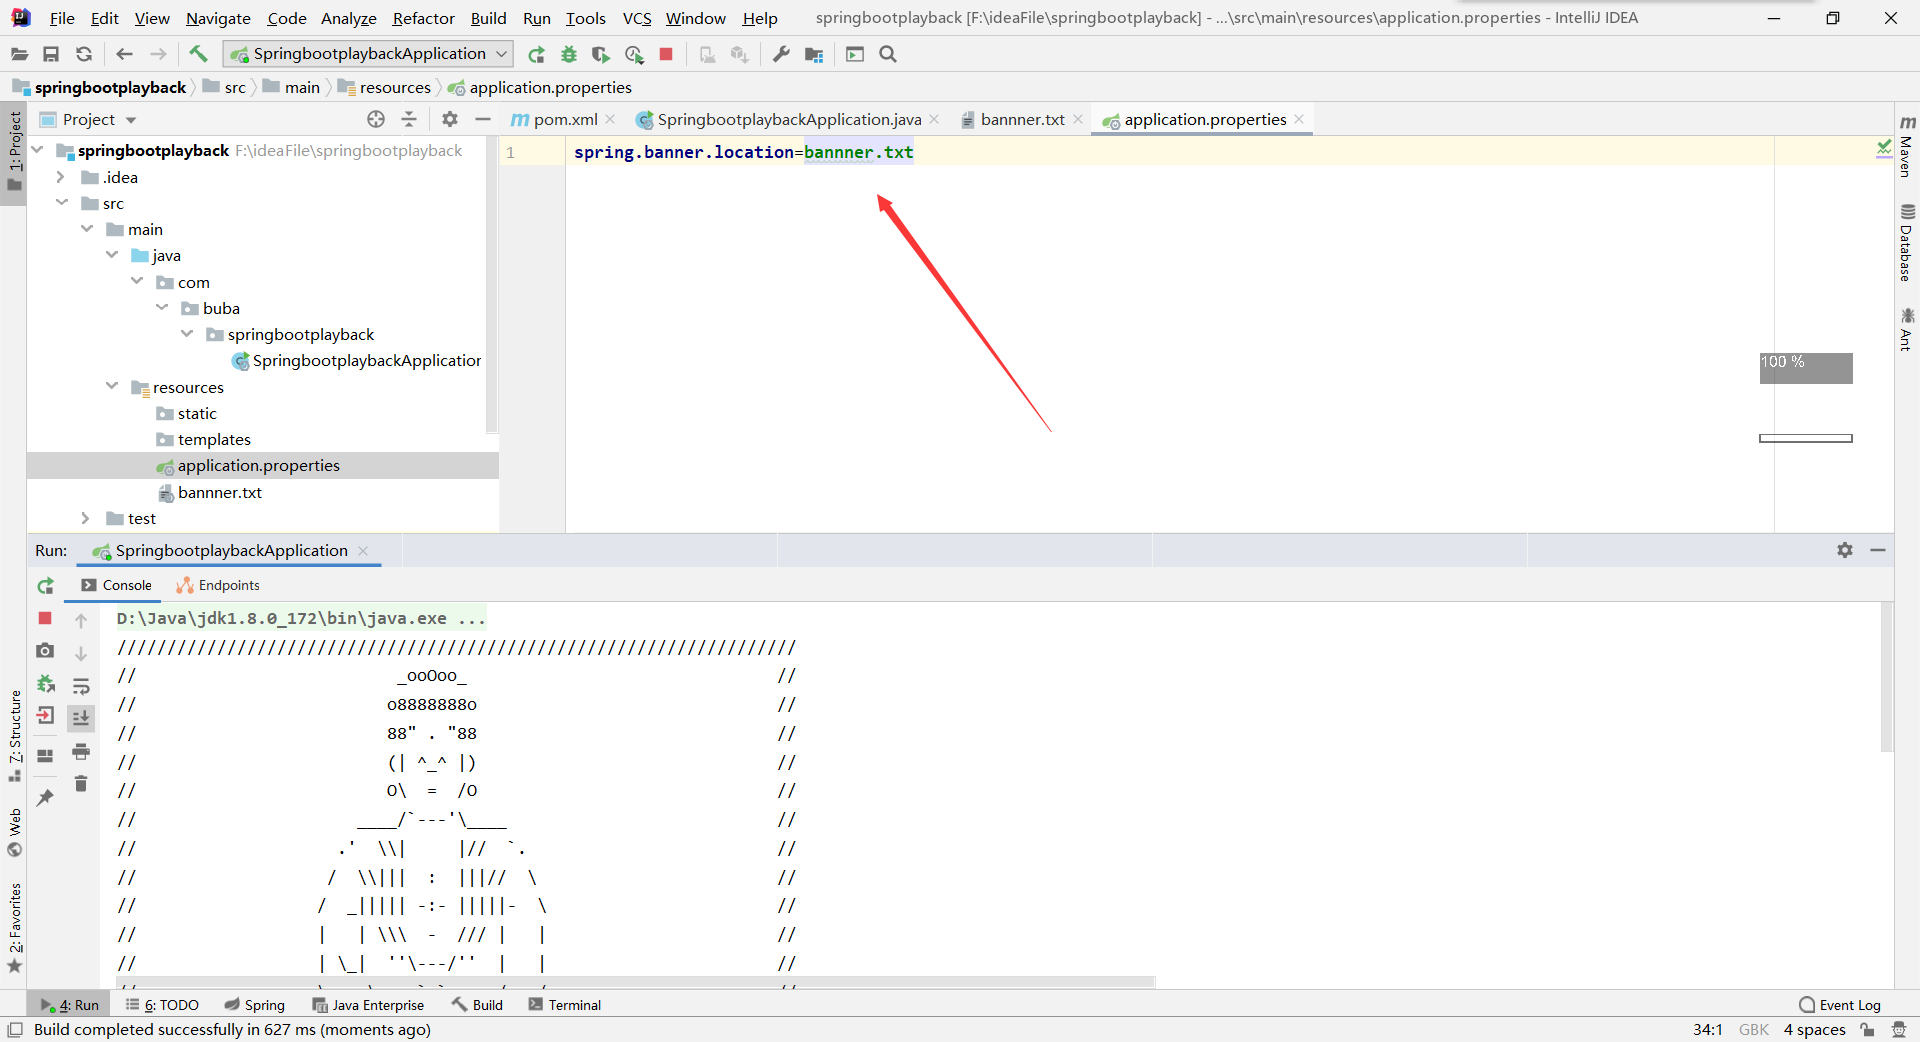Image resolution: width=1920 pixels, height=1042 pixels.
Task: Click resources in the breadcrumb path
Action: tap(395, 87)
